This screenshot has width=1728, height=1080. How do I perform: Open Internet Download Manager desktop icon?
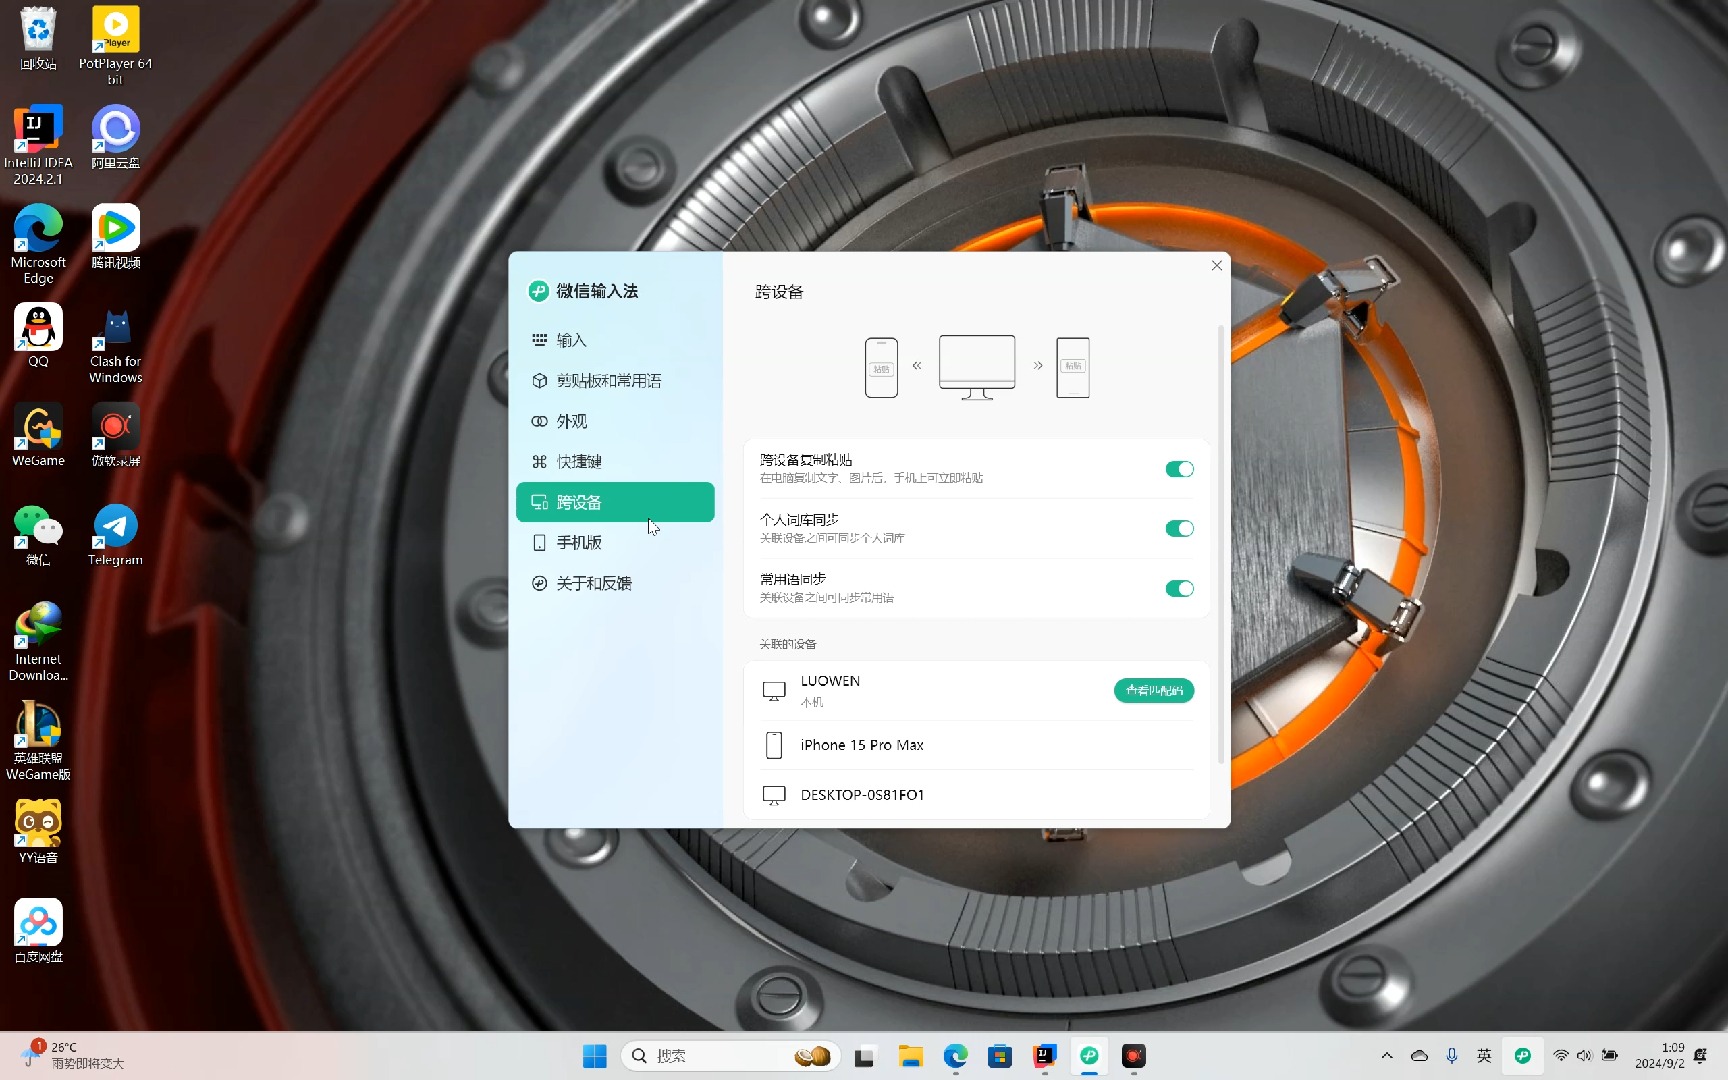click(x=38, y=641)
